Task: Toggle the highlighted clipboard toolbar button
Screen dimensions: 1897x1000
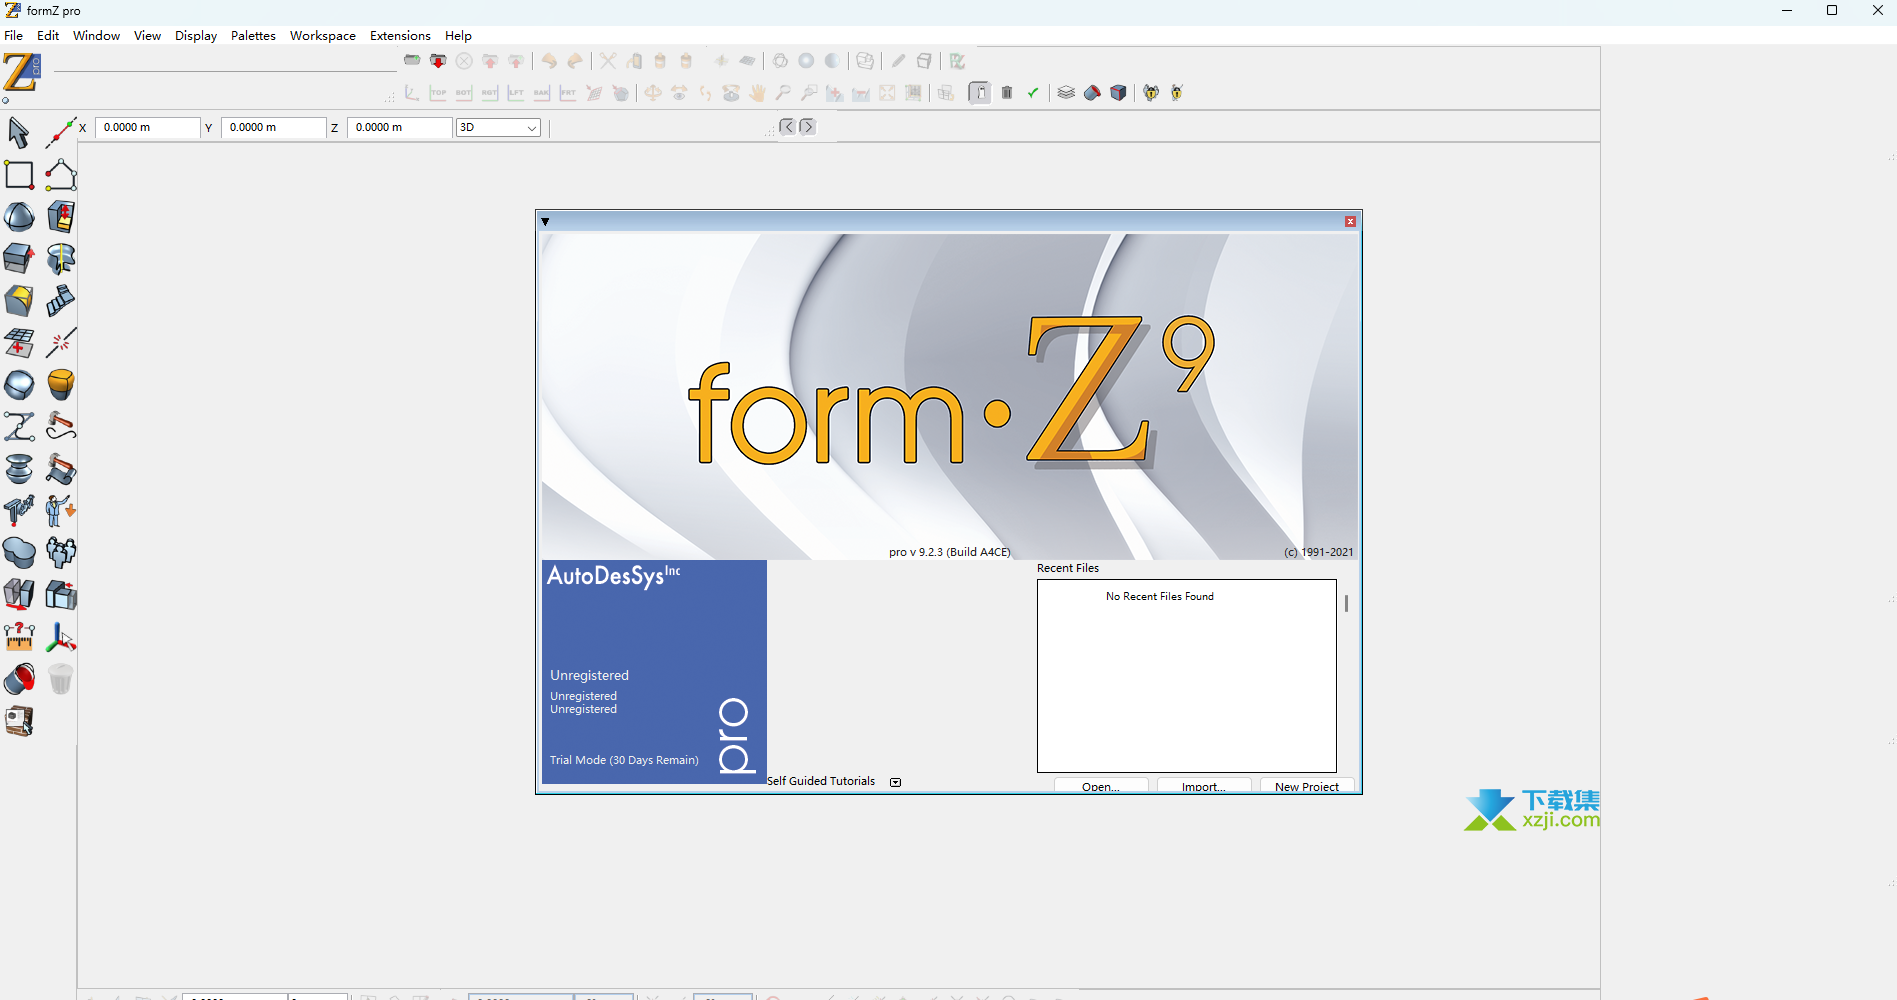Action: pos(980,93)
